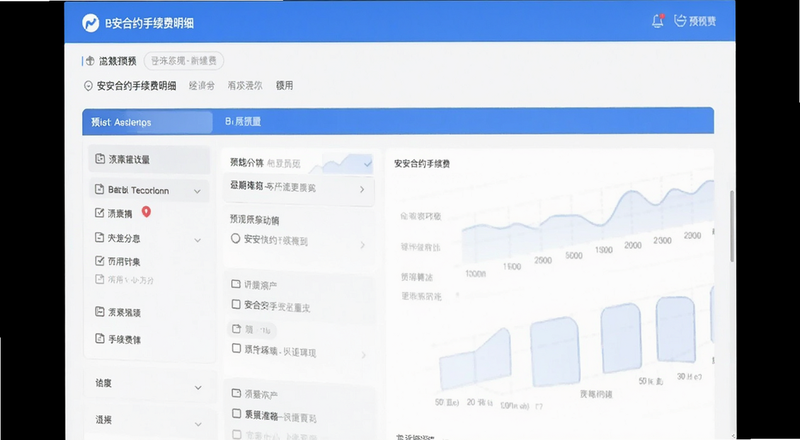The image size is (800, 440).
Task: Click the icon on the row above 手续费
Action: (100, 311)
